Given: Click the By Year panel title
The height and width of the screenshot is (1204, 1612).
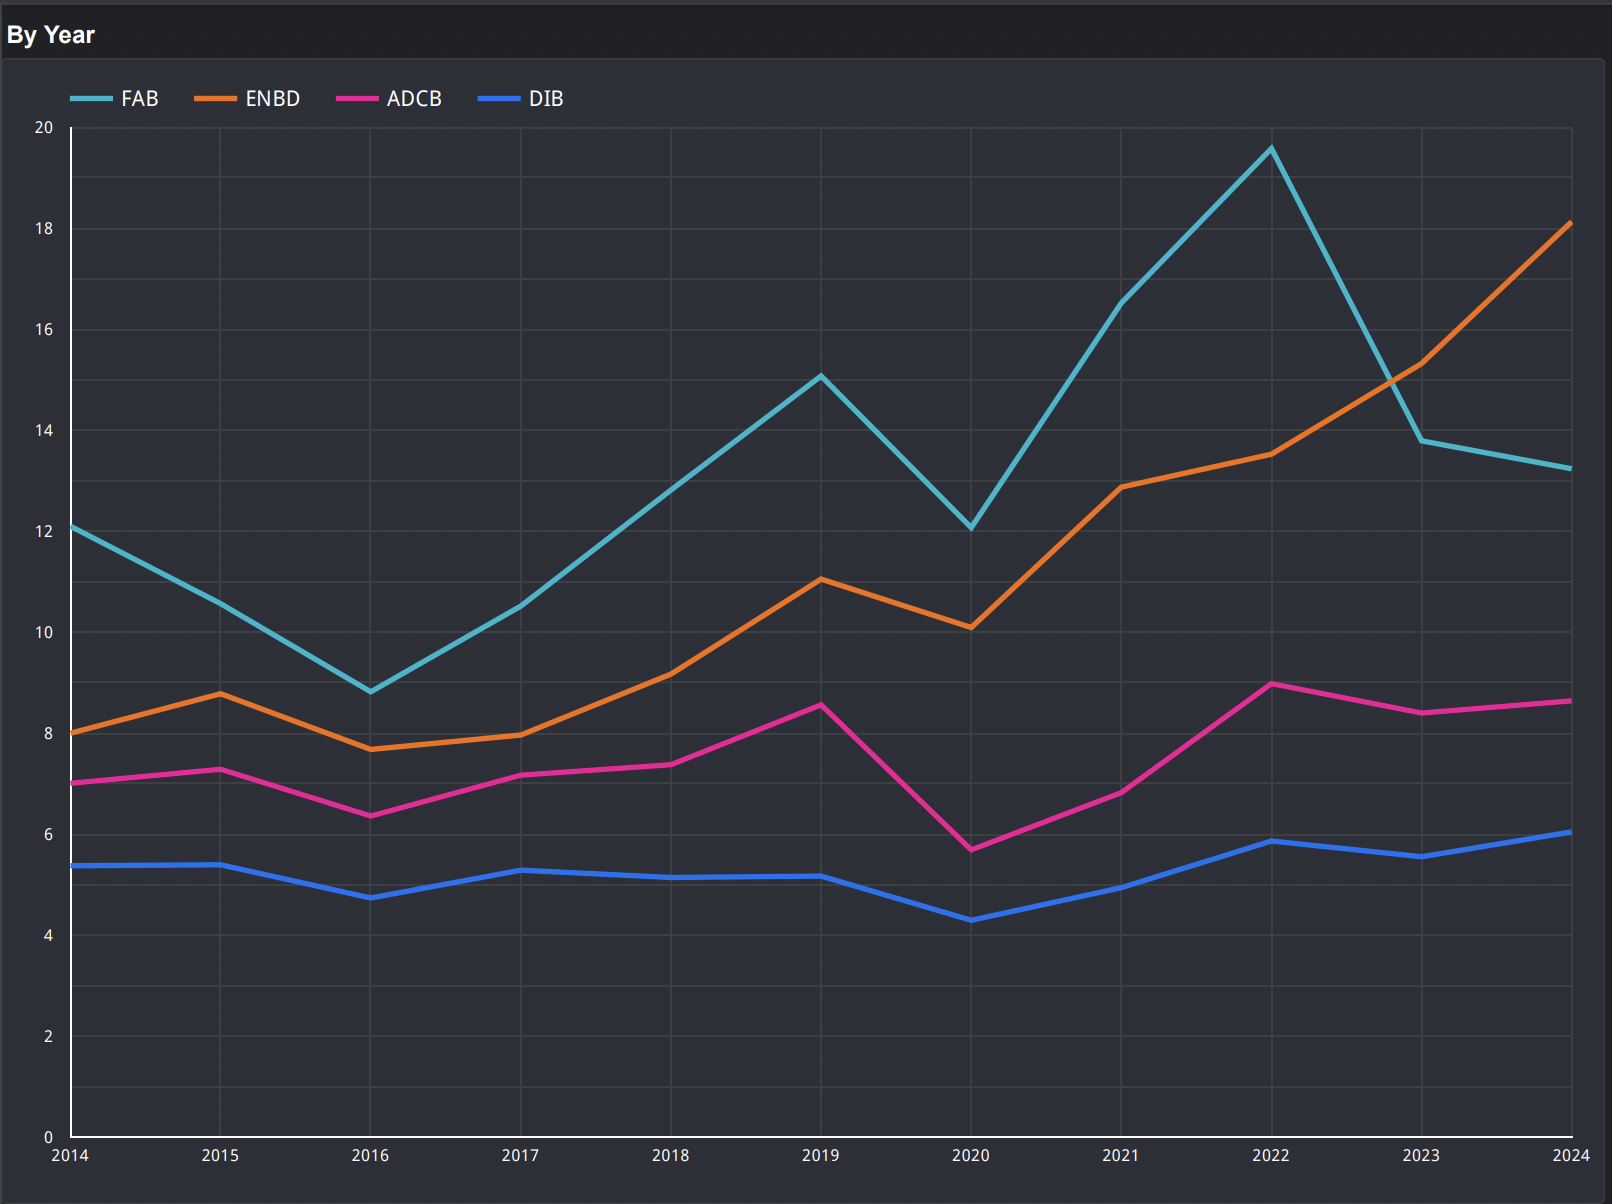Looking at the screenshot, I should [50, 35].
